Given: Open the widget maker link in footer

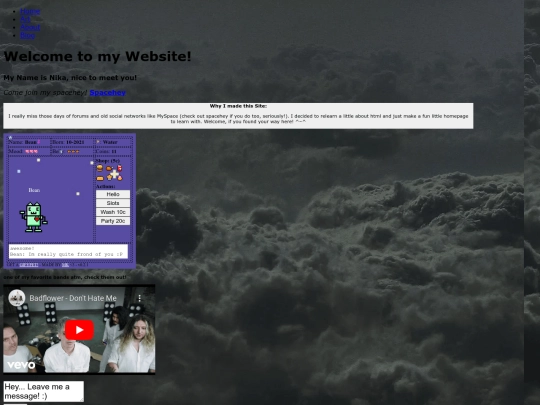Looking at the screenshot, I should click(x=65, y=265).
